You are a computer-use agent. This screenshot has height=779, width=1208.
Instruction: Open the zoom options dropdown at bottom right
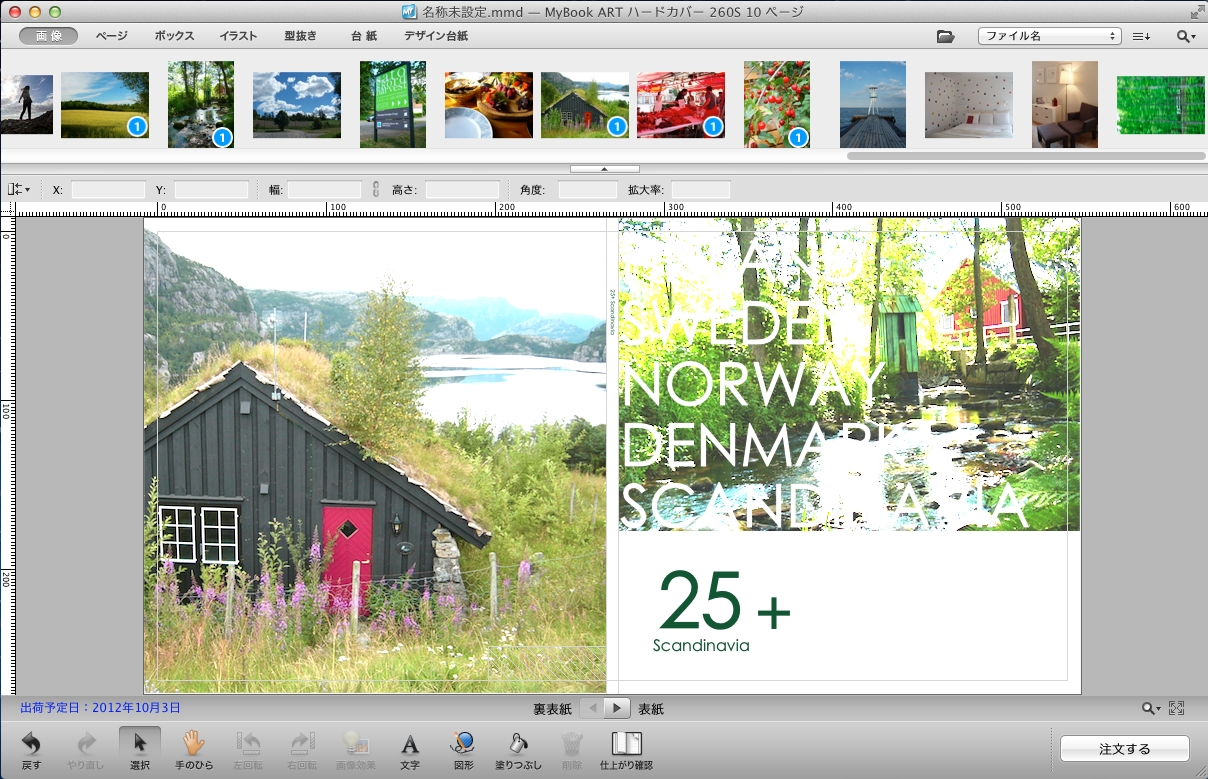click(x=1150, y=707)
